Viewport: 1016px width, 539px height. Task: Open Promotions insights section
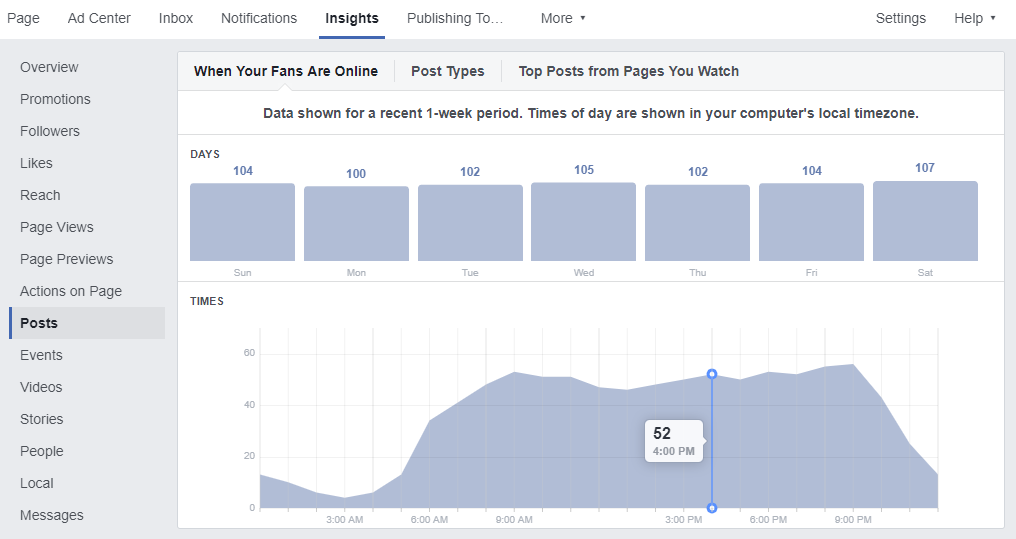[55, 99]
